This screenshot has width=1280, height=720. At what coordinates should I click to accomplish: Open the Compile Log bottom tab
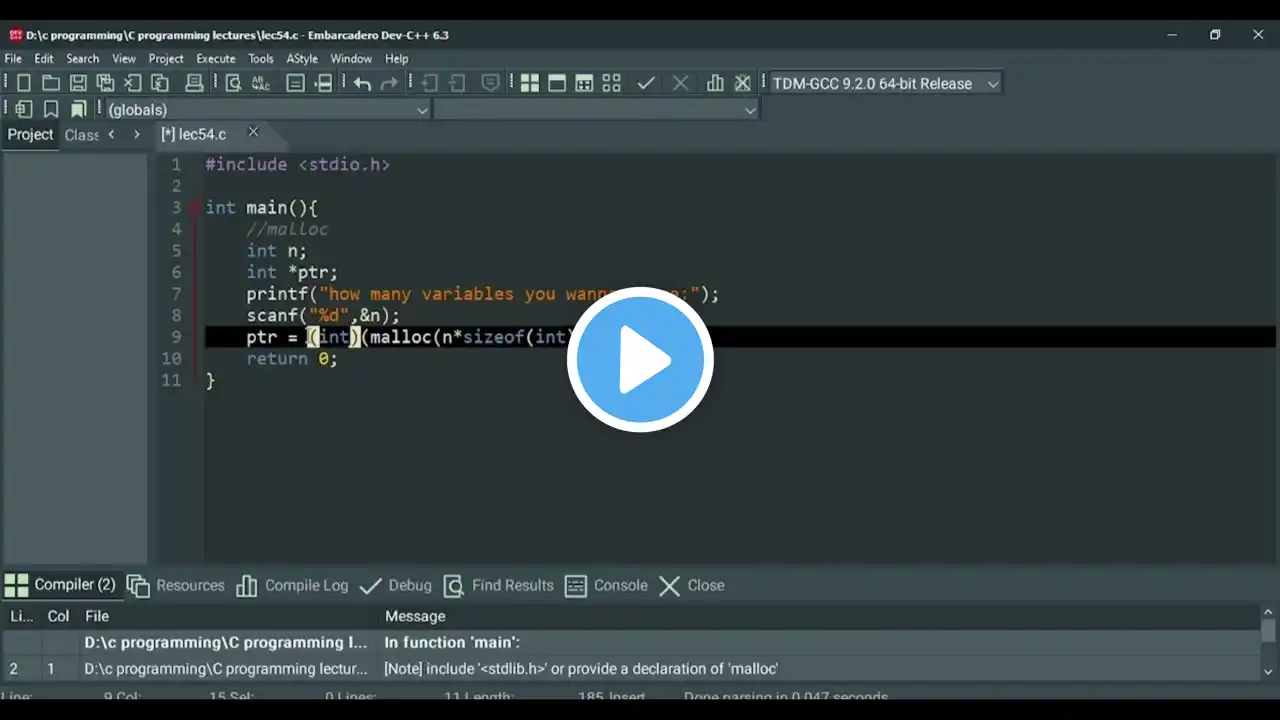coord(292,585)
